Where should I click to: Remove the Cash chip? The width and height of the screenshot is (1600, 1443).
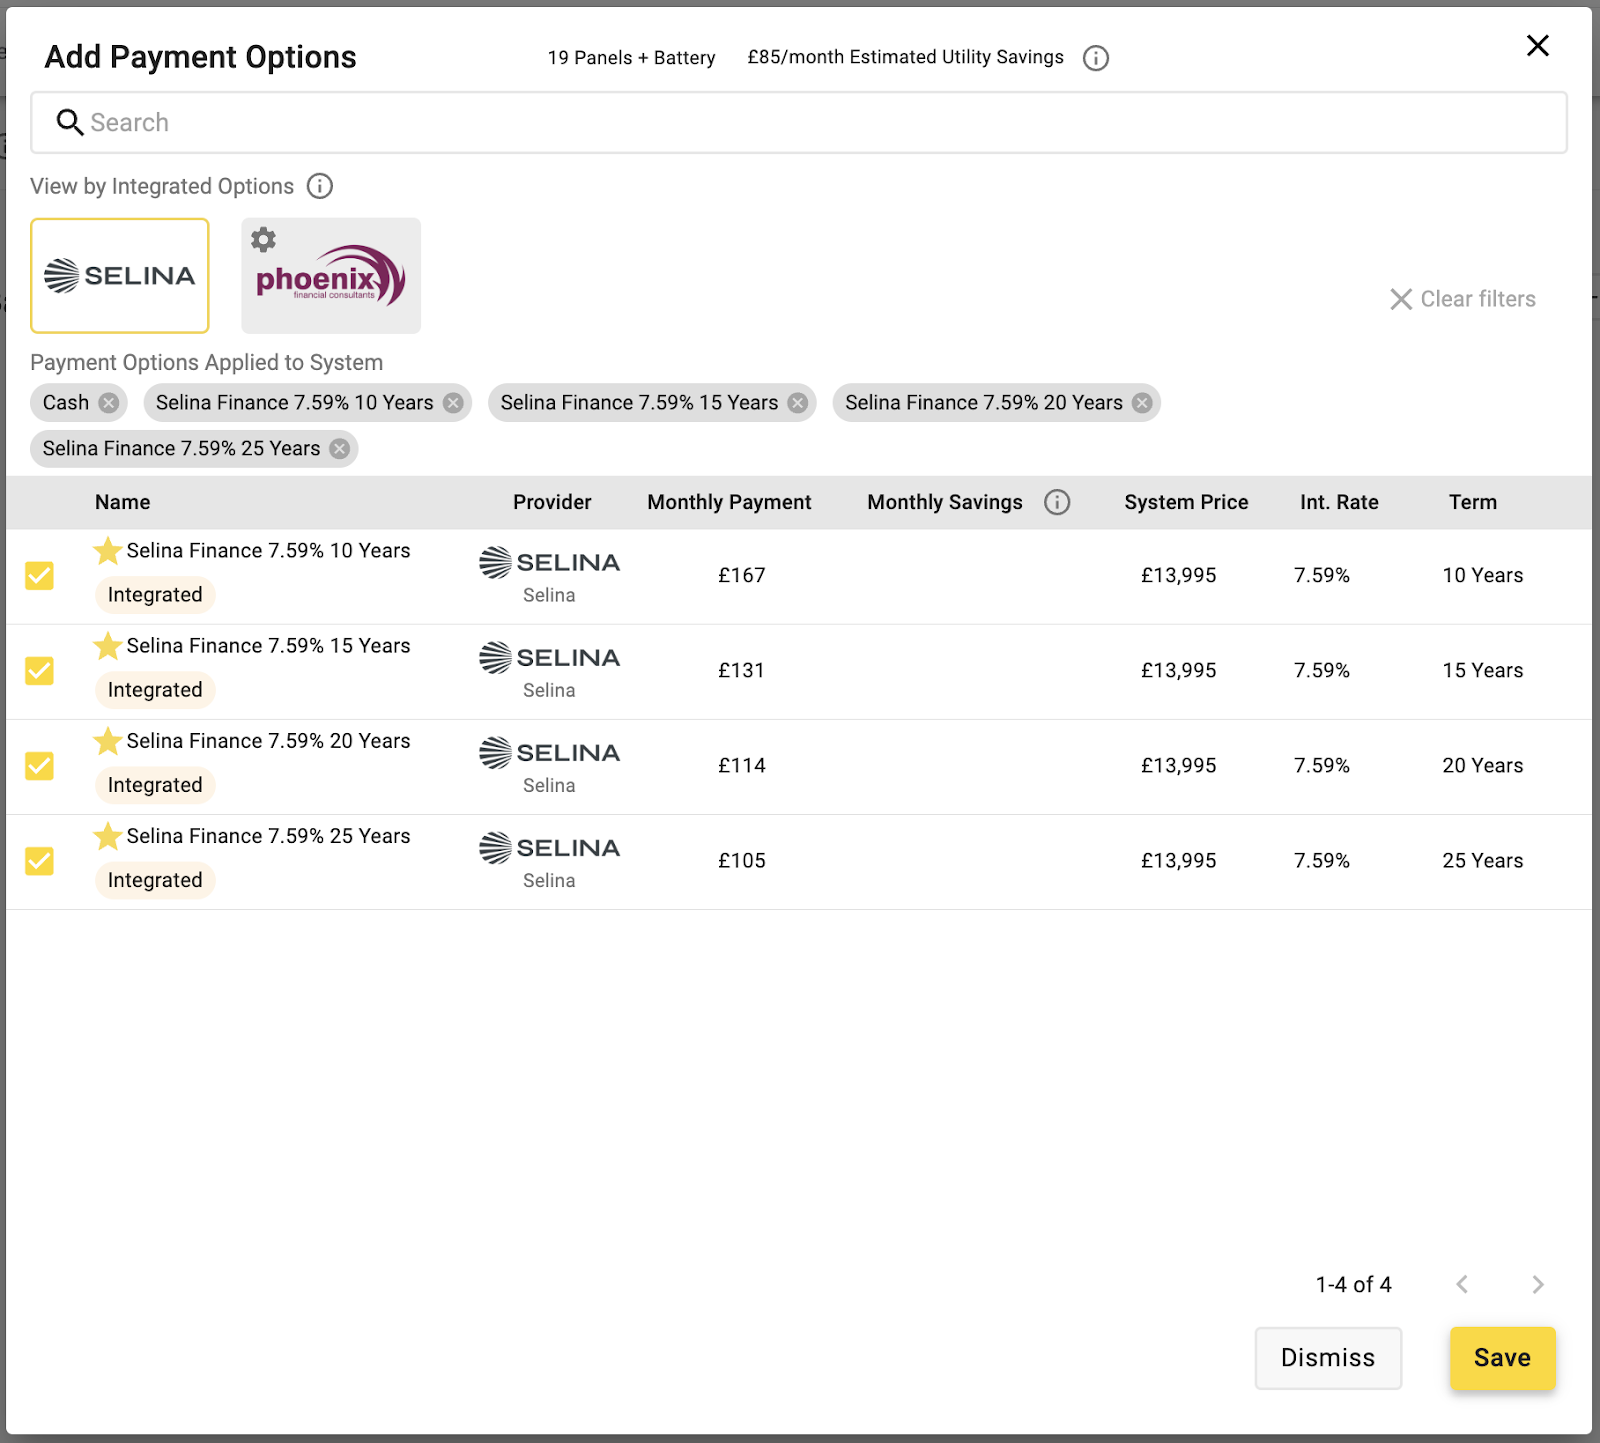click(109, 403)
